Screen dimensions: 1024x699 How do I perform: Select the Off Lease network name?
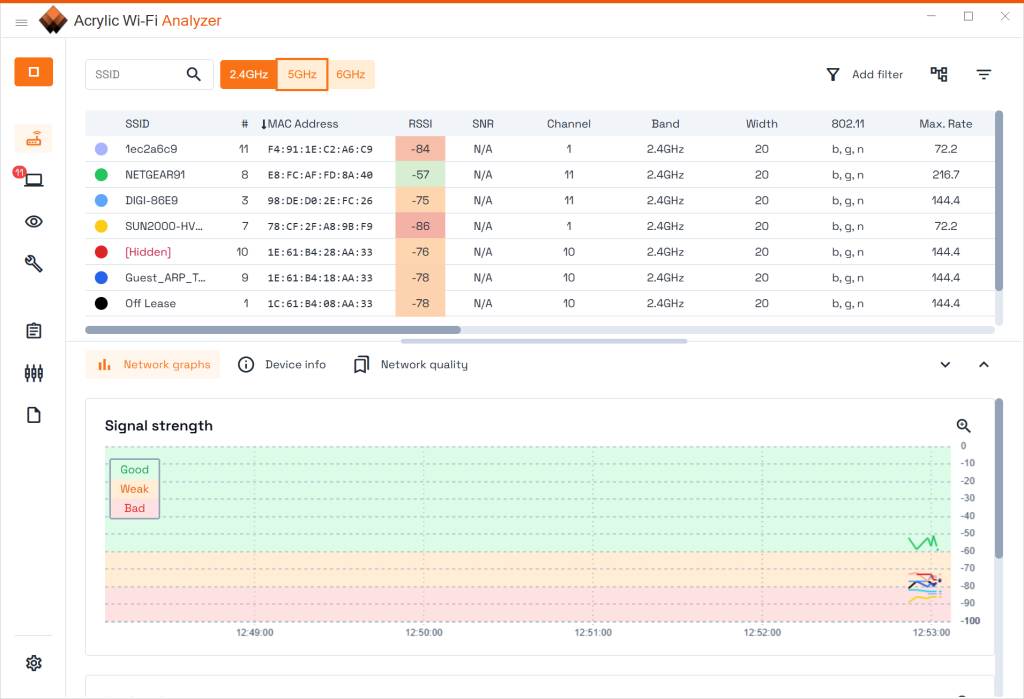point(150,303)
